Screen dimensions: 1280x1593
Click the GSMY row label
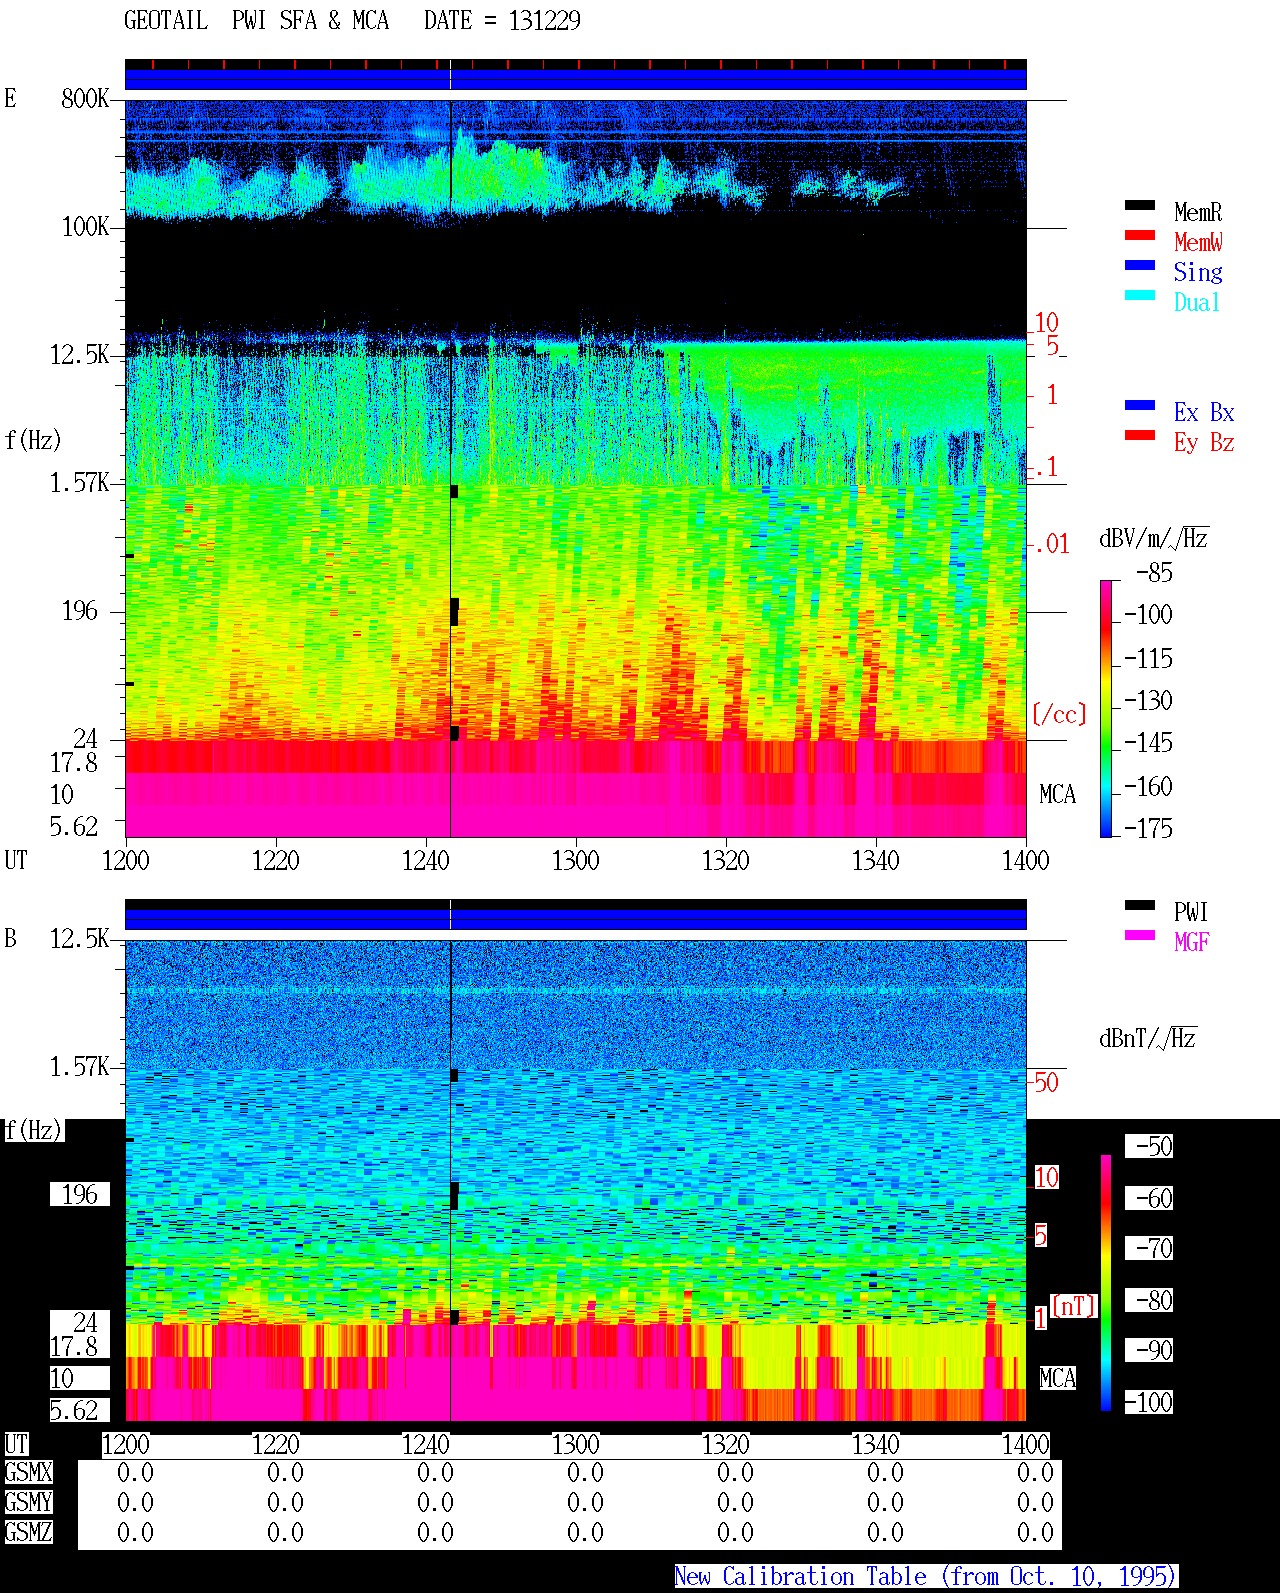pyautogui.click(x=28, y=1503)
